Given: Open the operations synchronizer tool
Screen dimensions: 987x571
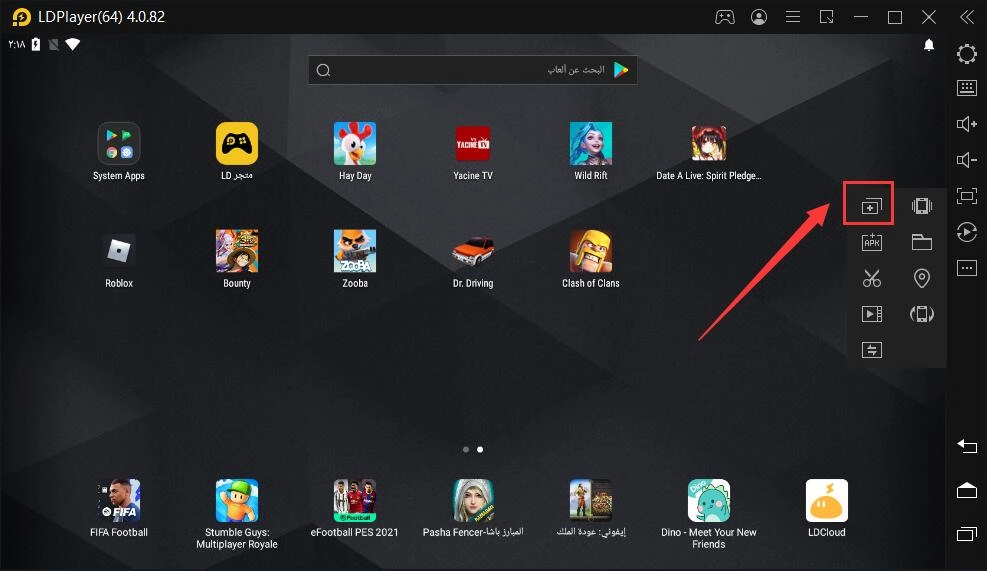Looking at the screenshot, I should coord(872,350).
